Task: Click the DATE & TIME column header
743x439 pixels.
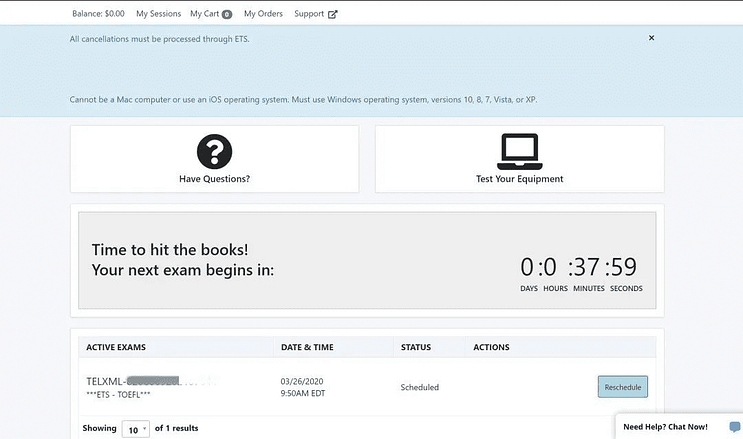Action: pyautogui.click(x=309, y=347)
